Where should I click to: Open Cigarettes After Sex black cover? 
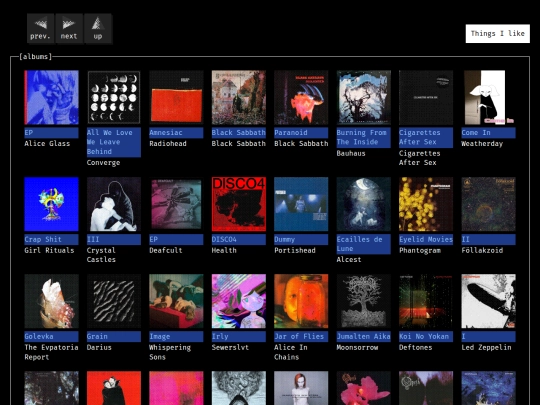click(426, 97)
